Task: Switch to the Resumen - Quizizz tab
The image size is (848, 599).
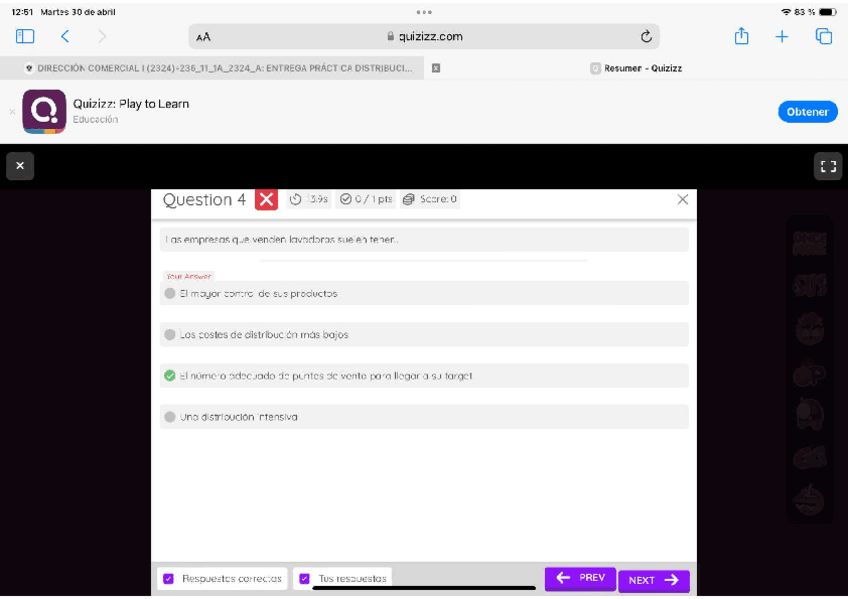Action: pyautogui.click(x=636, y=68)
